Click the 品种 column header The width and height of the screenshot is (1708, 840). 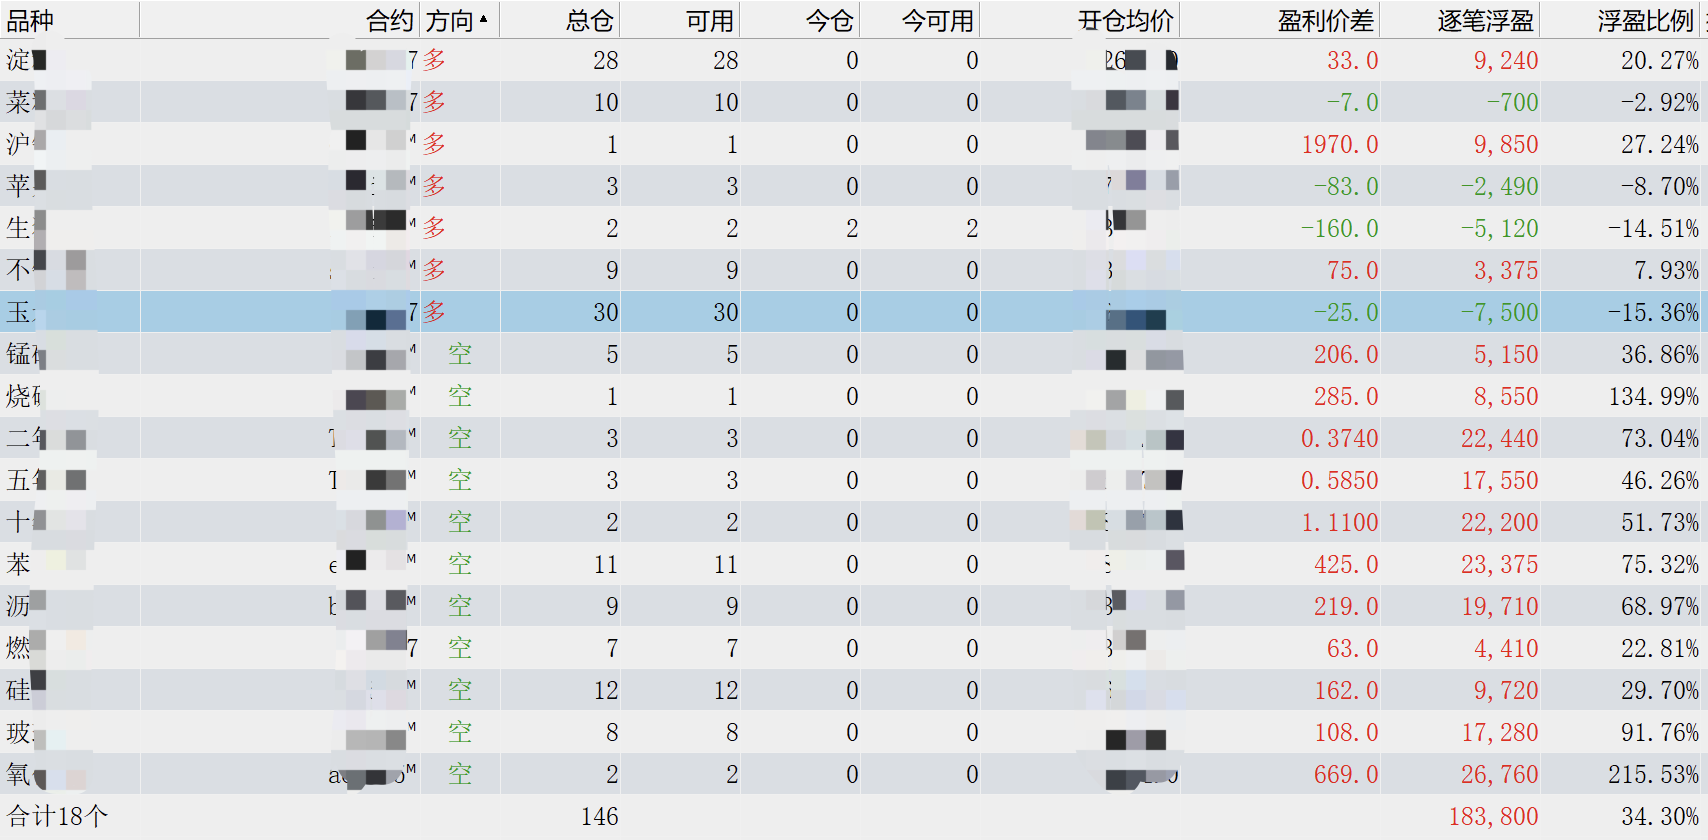(x=31, y=20)
